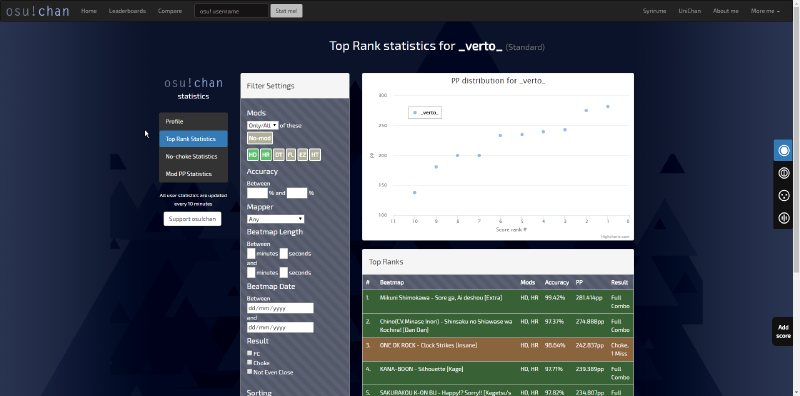Focus the osu! username input field
The image size is (800, 396).
click(x=232, y=11)
